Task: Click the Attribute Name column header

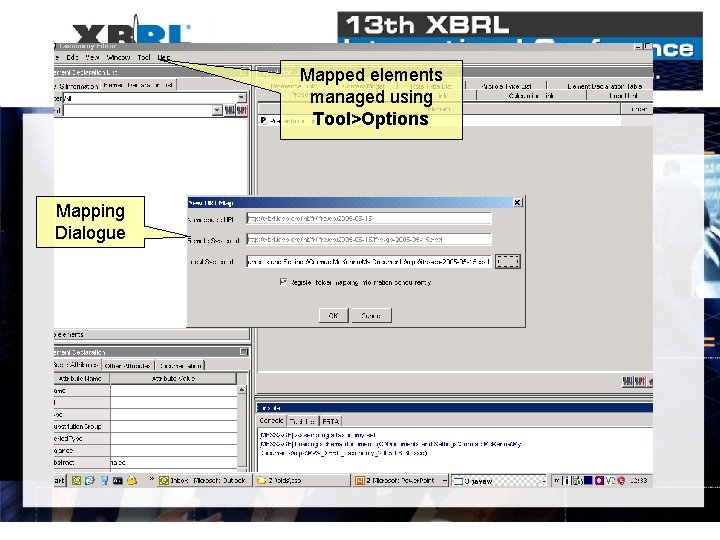Action: 80,378
